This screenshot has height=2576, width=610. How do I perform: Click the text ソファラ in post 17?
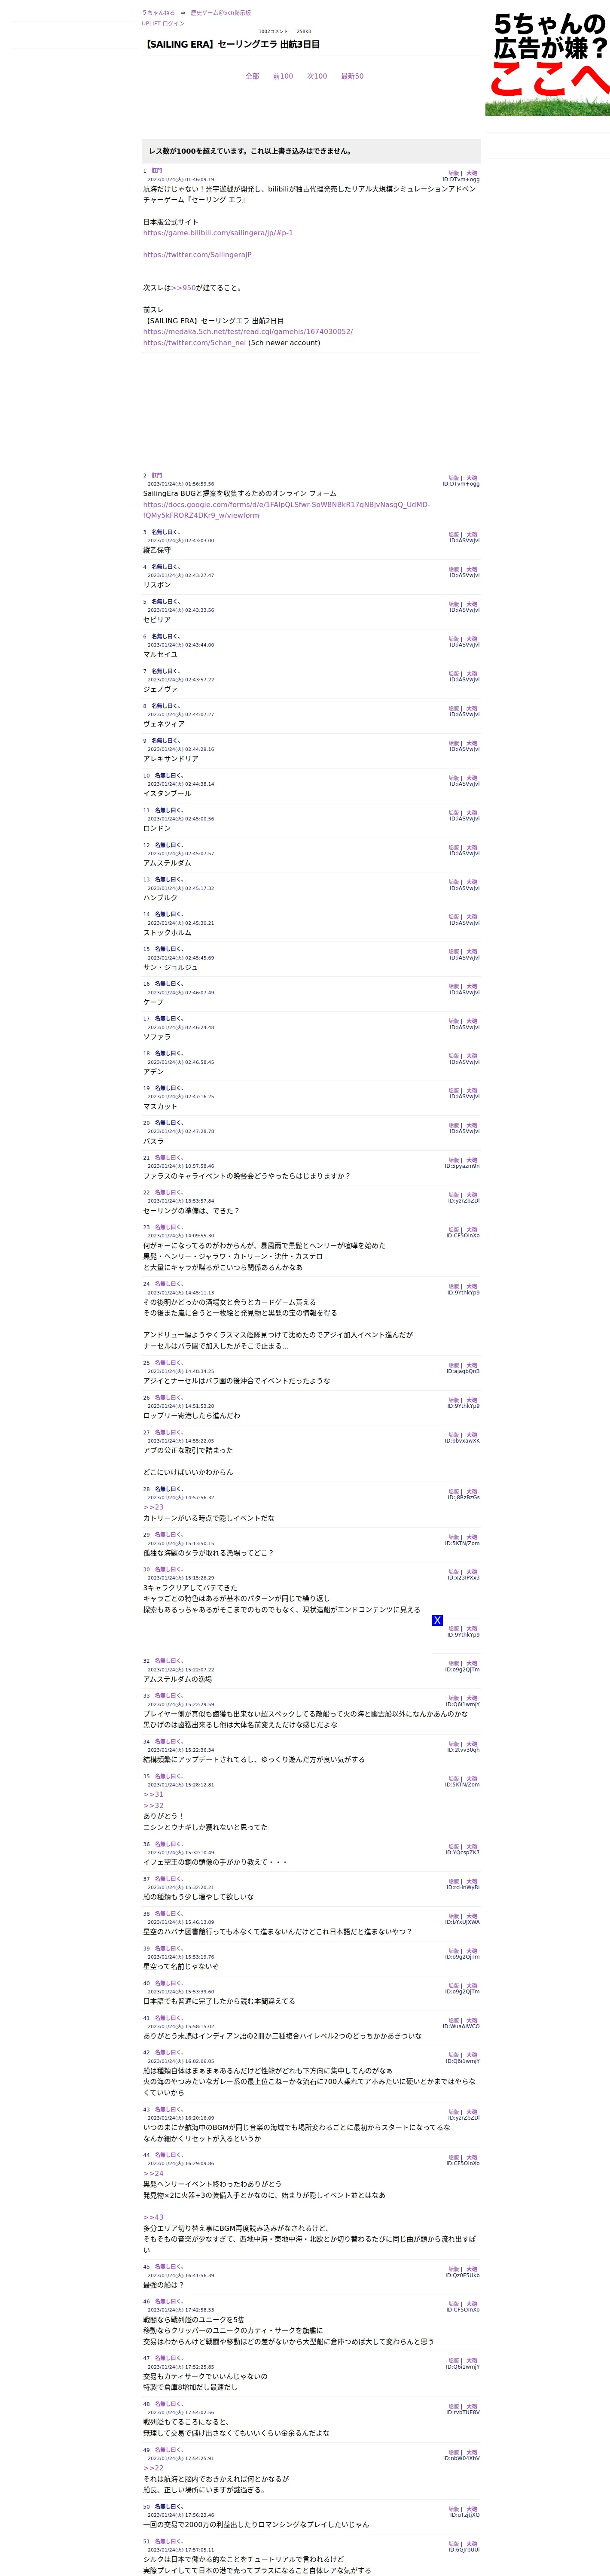[x=157, y=1037]
